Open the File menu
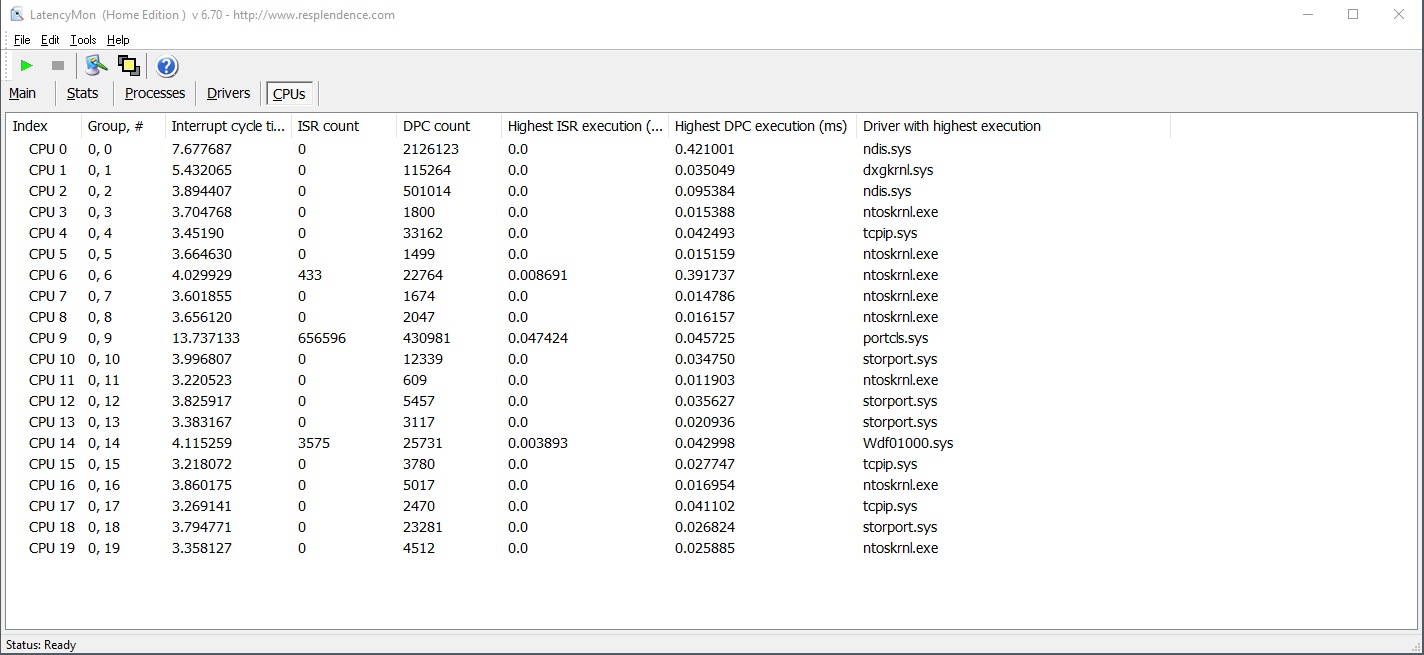The image size is (1424, 655). 22,40
